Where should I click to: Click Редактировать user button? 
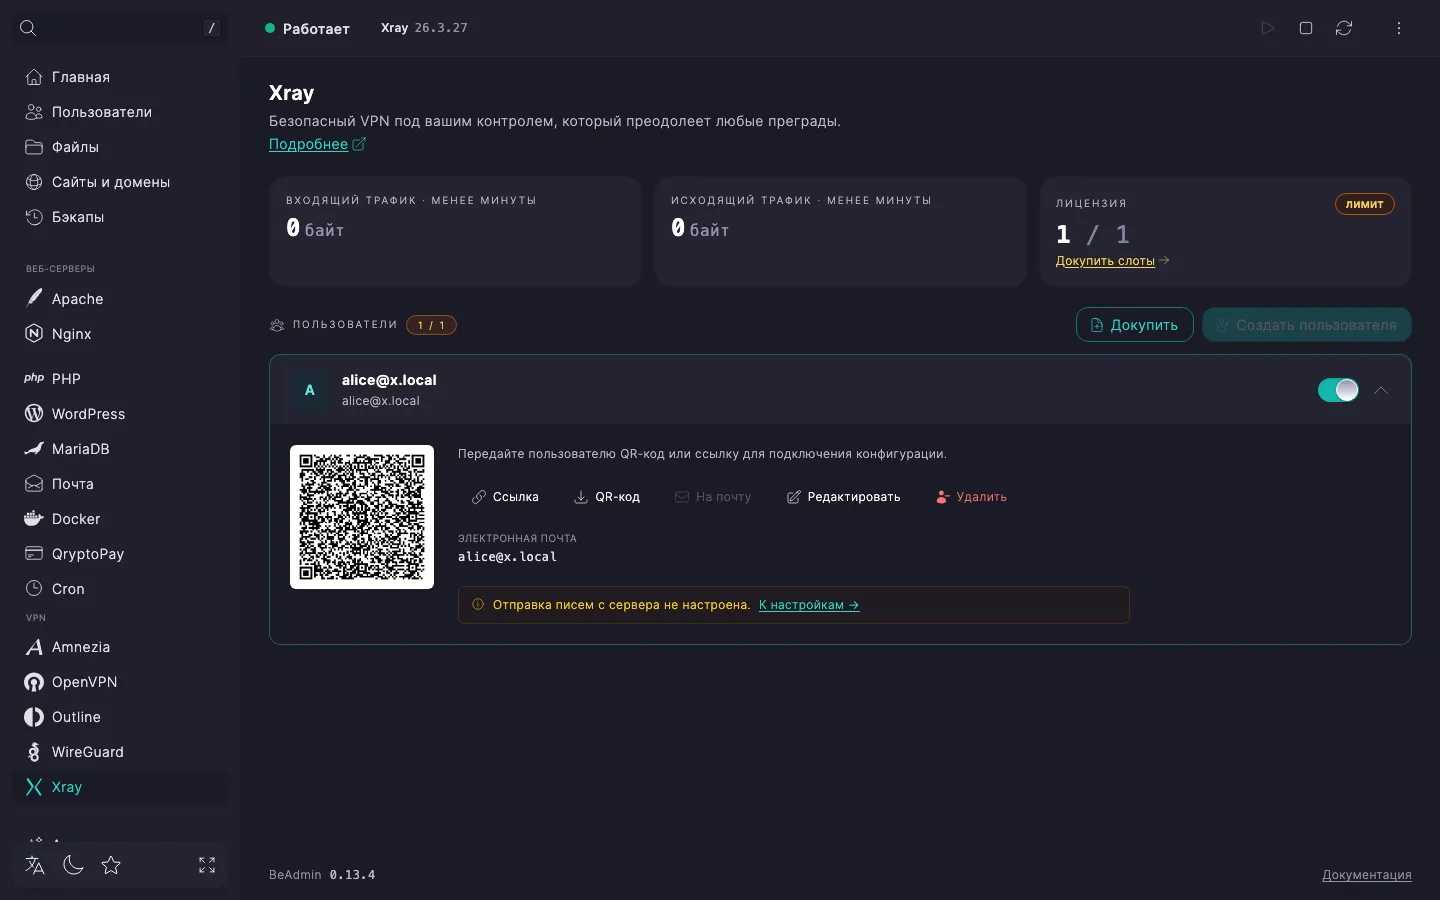[x=843, y=497]
